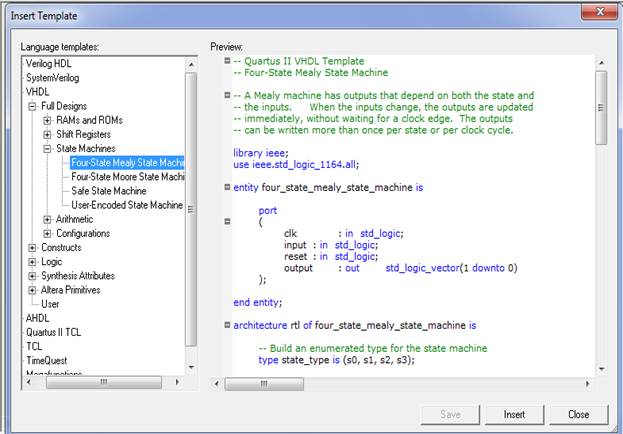Expand the Shift Registers node

pos(47,134)
